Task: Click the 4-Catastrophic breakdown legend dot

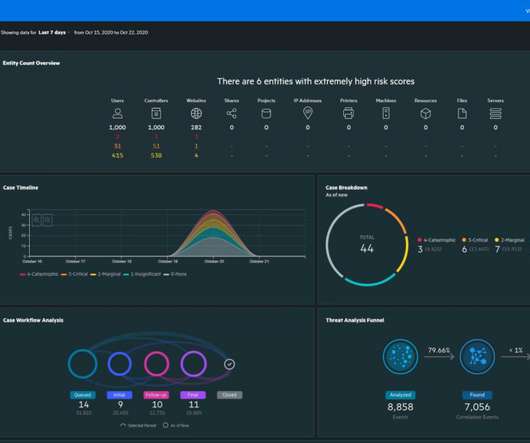Action: click(x=419, y=240)
